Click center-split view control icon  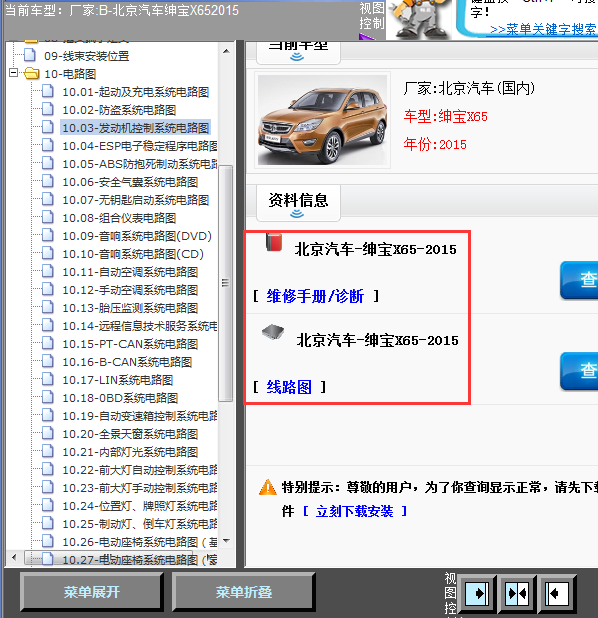[517, 593]
